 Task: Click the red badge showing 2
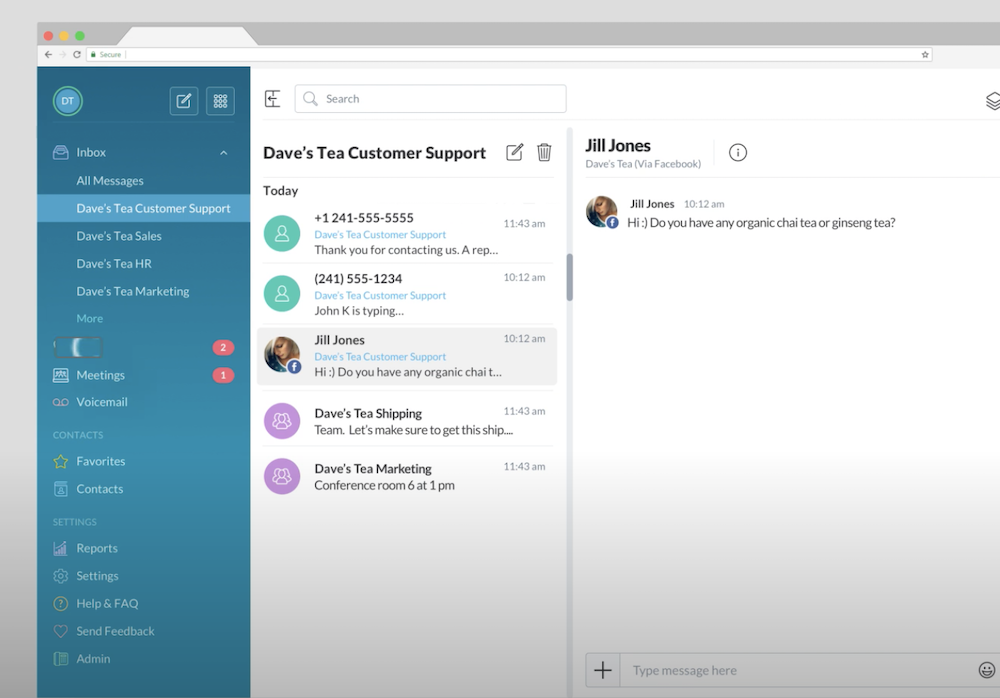pyautogui.click(x=223, y=348)
